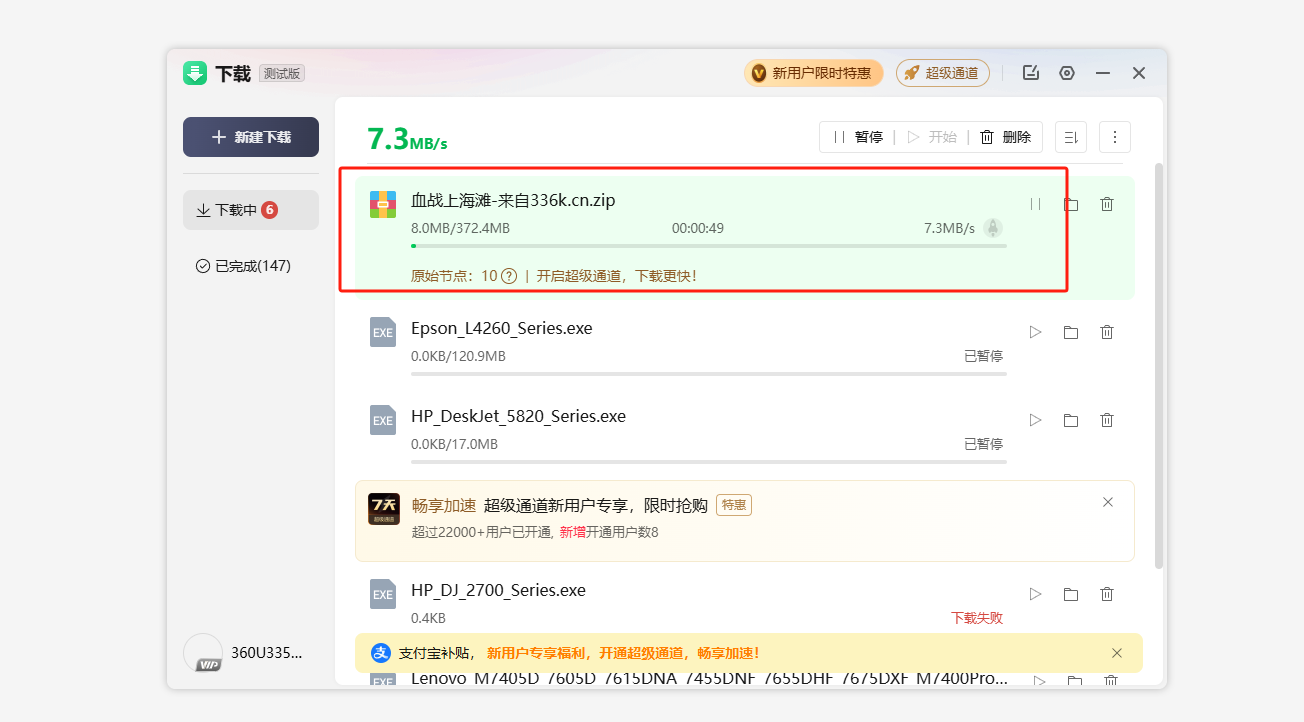Click the 暂停 toolbar button
Viewport: 1304px width, 722px height.
[857, 137]
